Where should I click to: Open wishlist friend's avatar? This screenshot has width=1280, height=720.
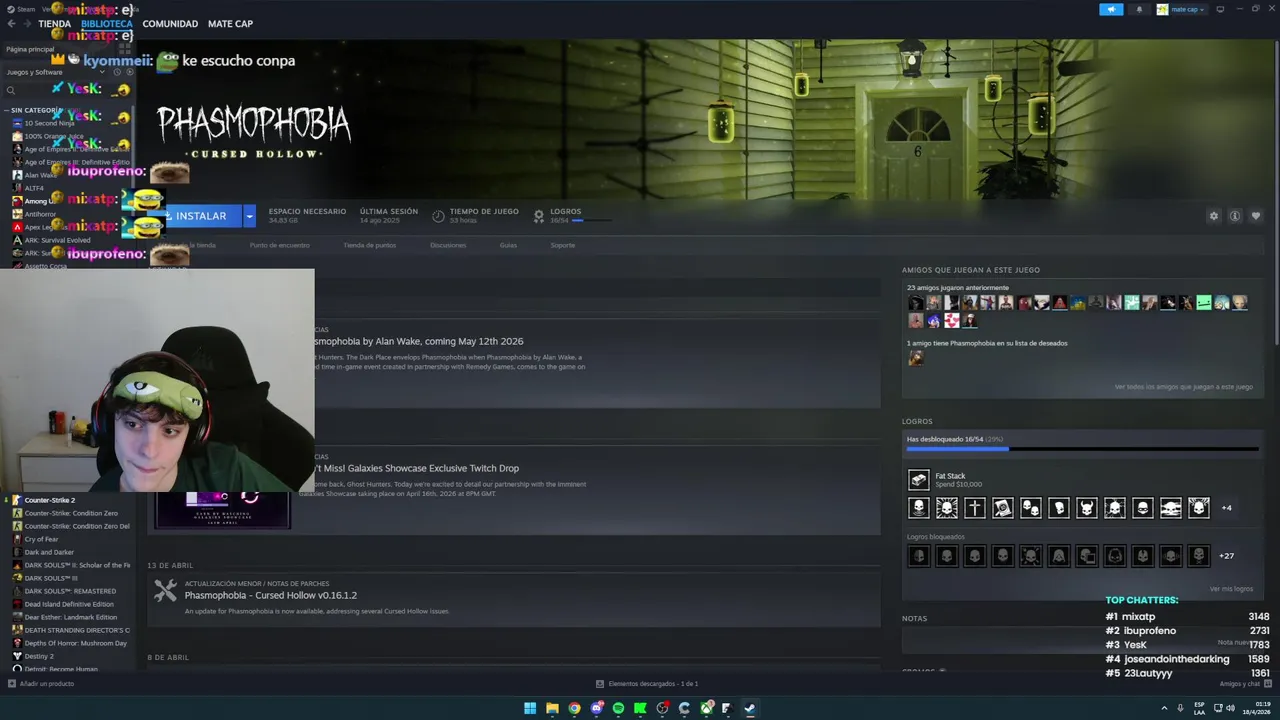pos(916,358)
